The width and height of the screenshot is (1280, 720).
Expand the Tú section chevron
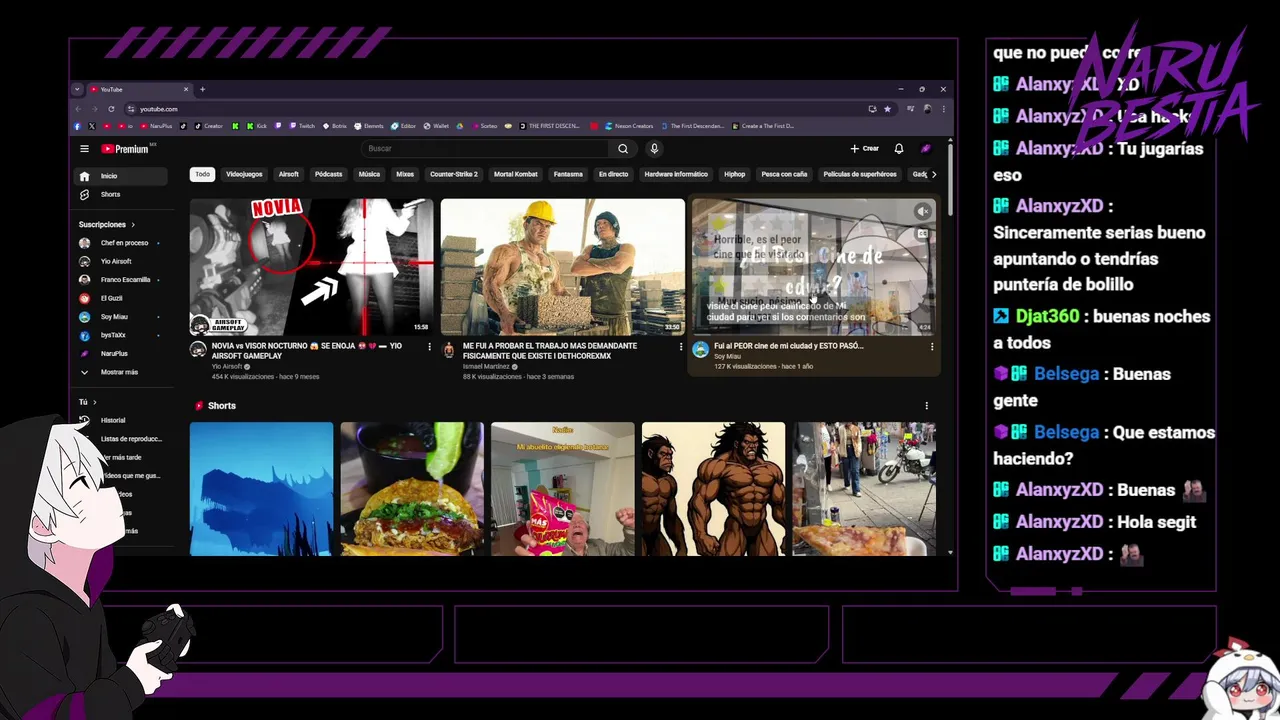click(95, 402)
